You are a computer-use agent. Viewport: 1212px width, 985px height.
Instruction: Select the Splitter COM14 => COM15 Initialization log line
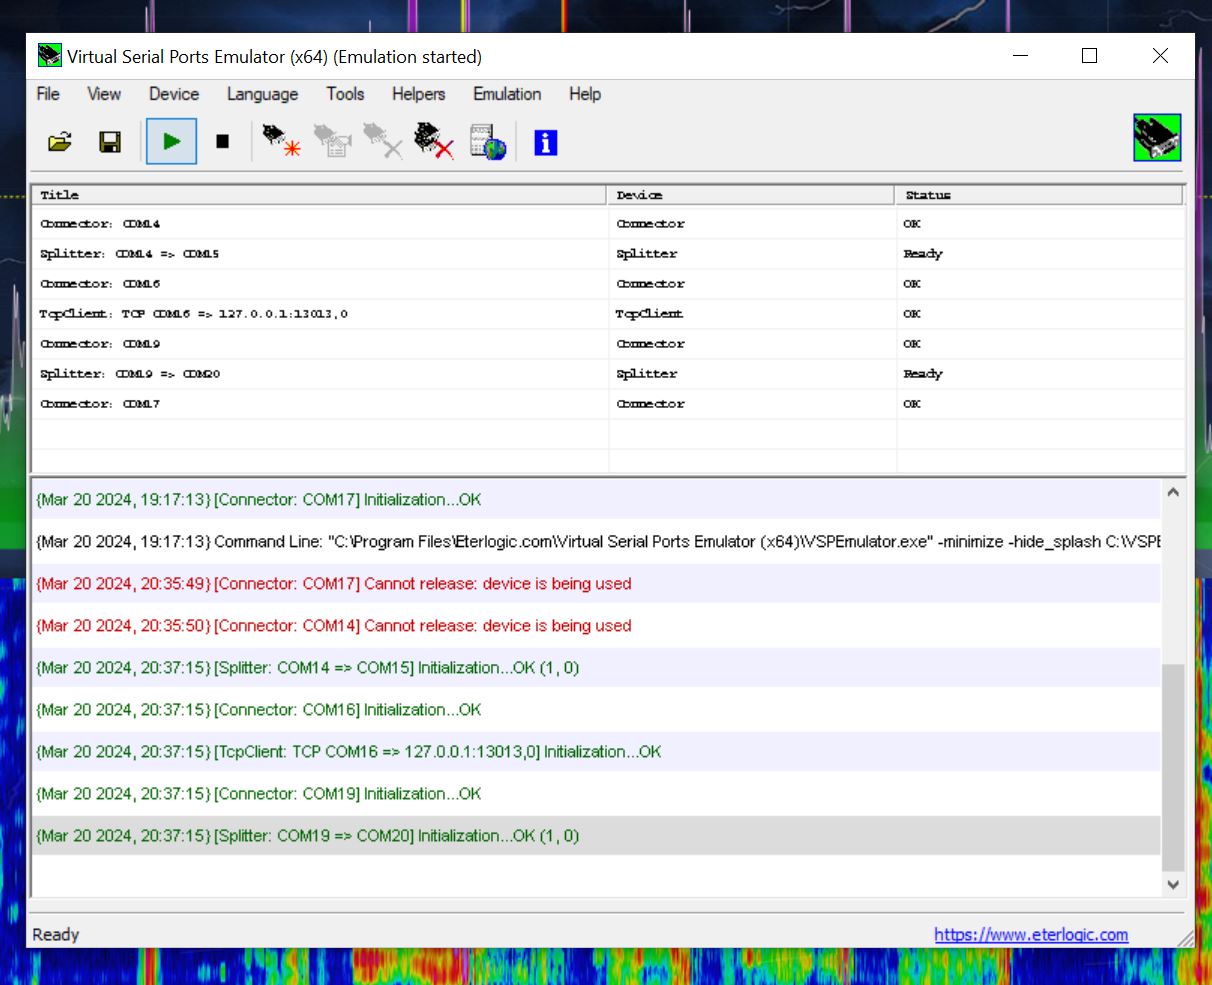[x=596, y=668]
